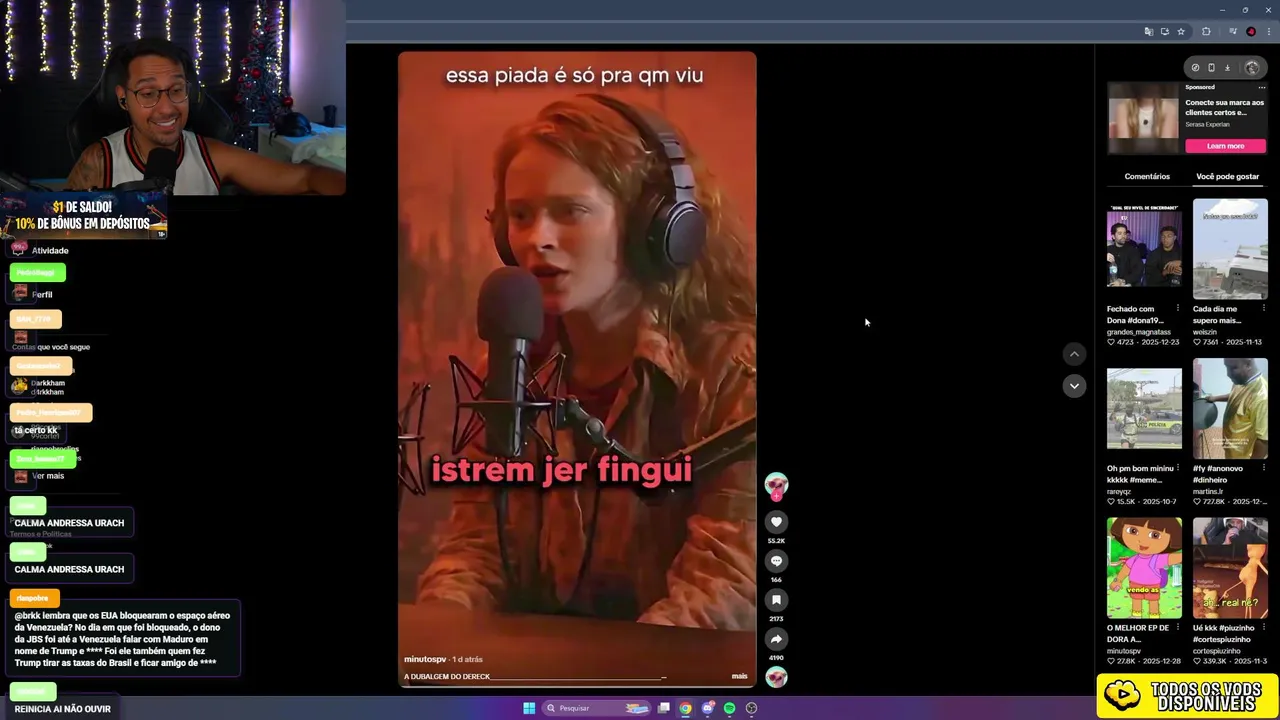The width and height of the screenshot is (1280, 720).
Task: Click the sponsored ad image thumbnail
Action: point(1143,118)
